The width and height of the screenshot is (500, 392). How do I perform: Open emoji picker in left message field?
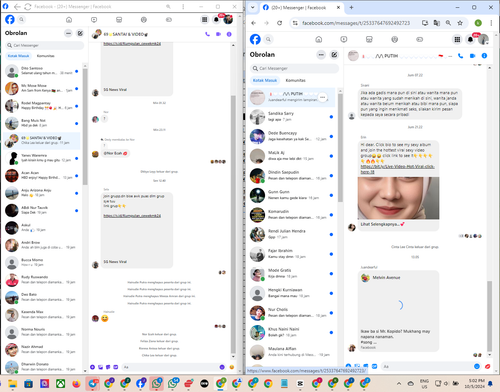(x=222, y=367)
